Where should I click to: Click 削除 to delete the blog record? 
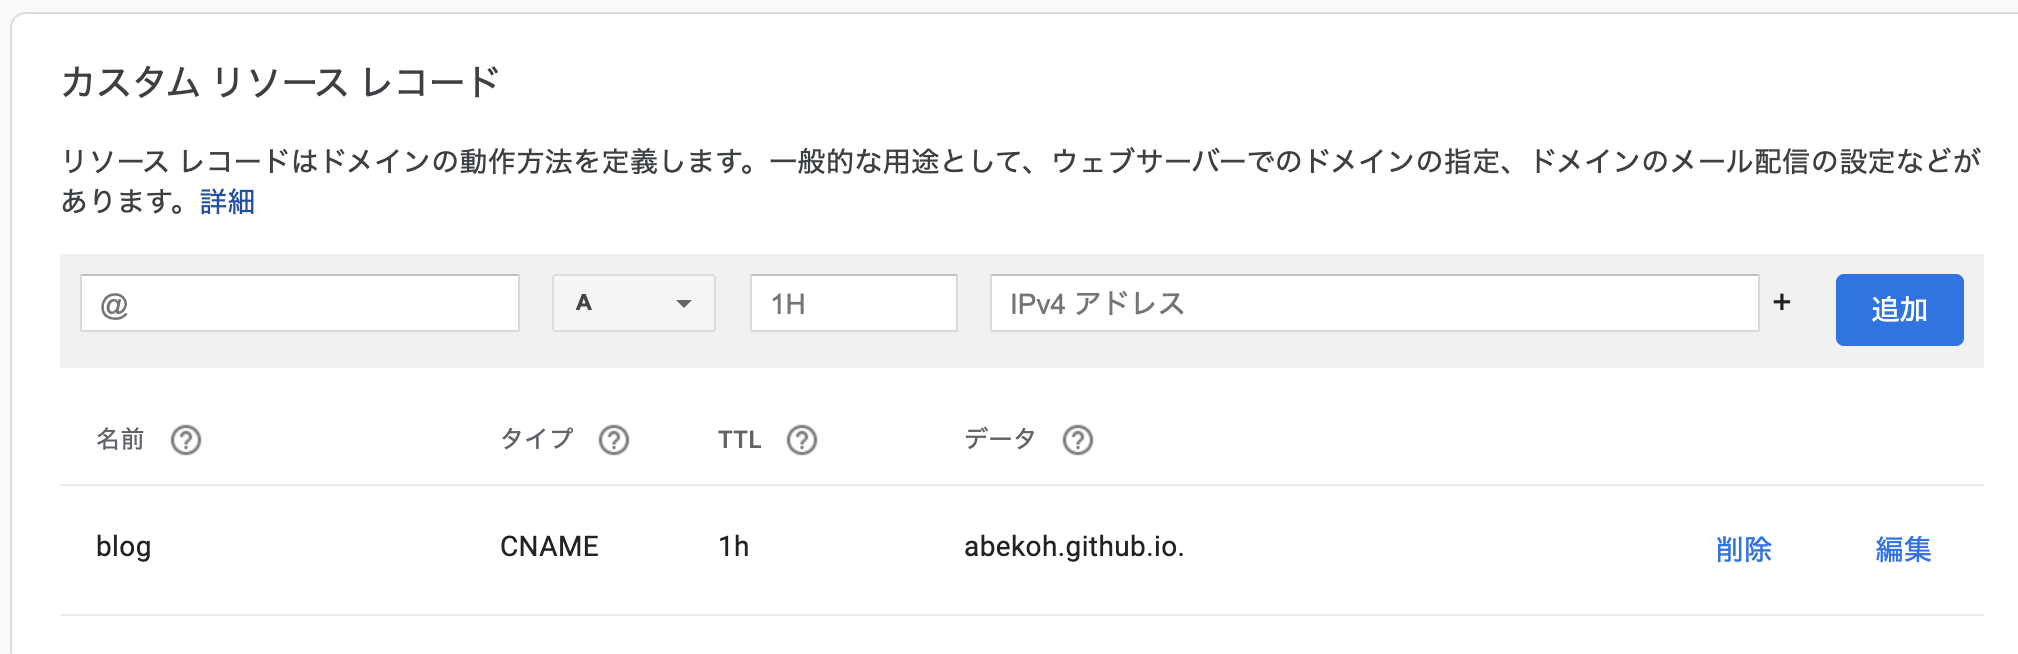(1745, 548)
